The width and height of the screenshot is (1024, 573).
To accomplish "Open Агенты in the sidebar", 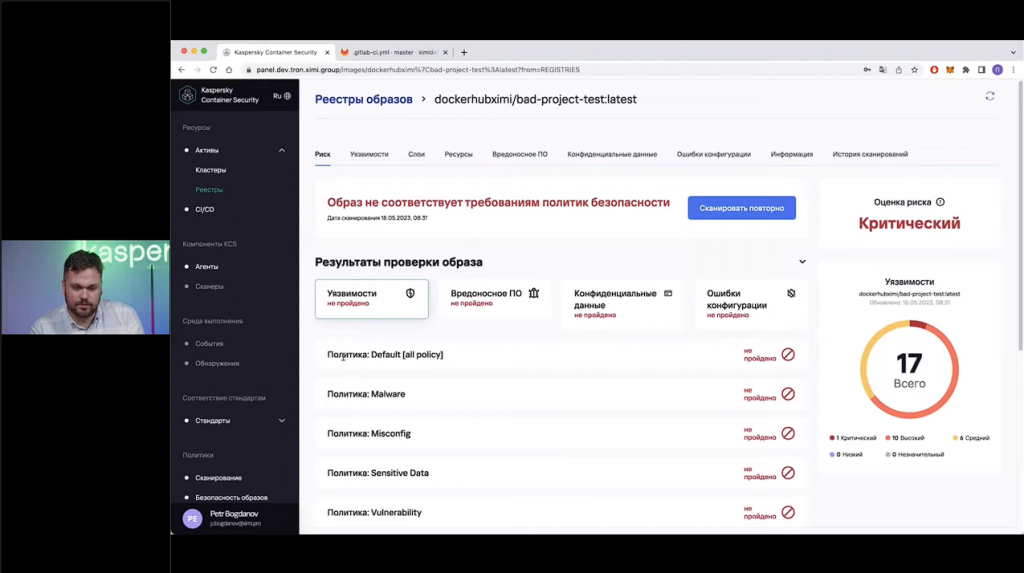I will click(x=206, y=267).
